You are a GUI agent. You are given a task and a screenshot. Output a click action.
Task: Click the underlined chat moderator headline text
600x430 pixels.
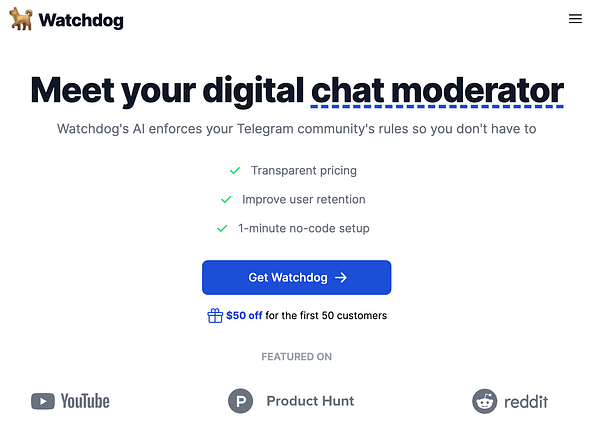[x=437, y=91]
